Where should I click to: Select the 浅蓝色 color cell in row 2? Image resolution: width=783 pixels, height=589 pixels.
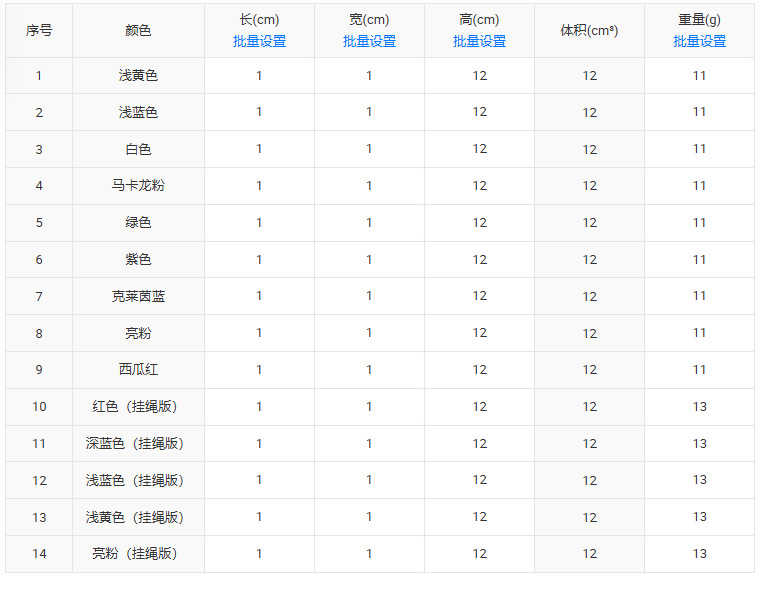[138, 112]
